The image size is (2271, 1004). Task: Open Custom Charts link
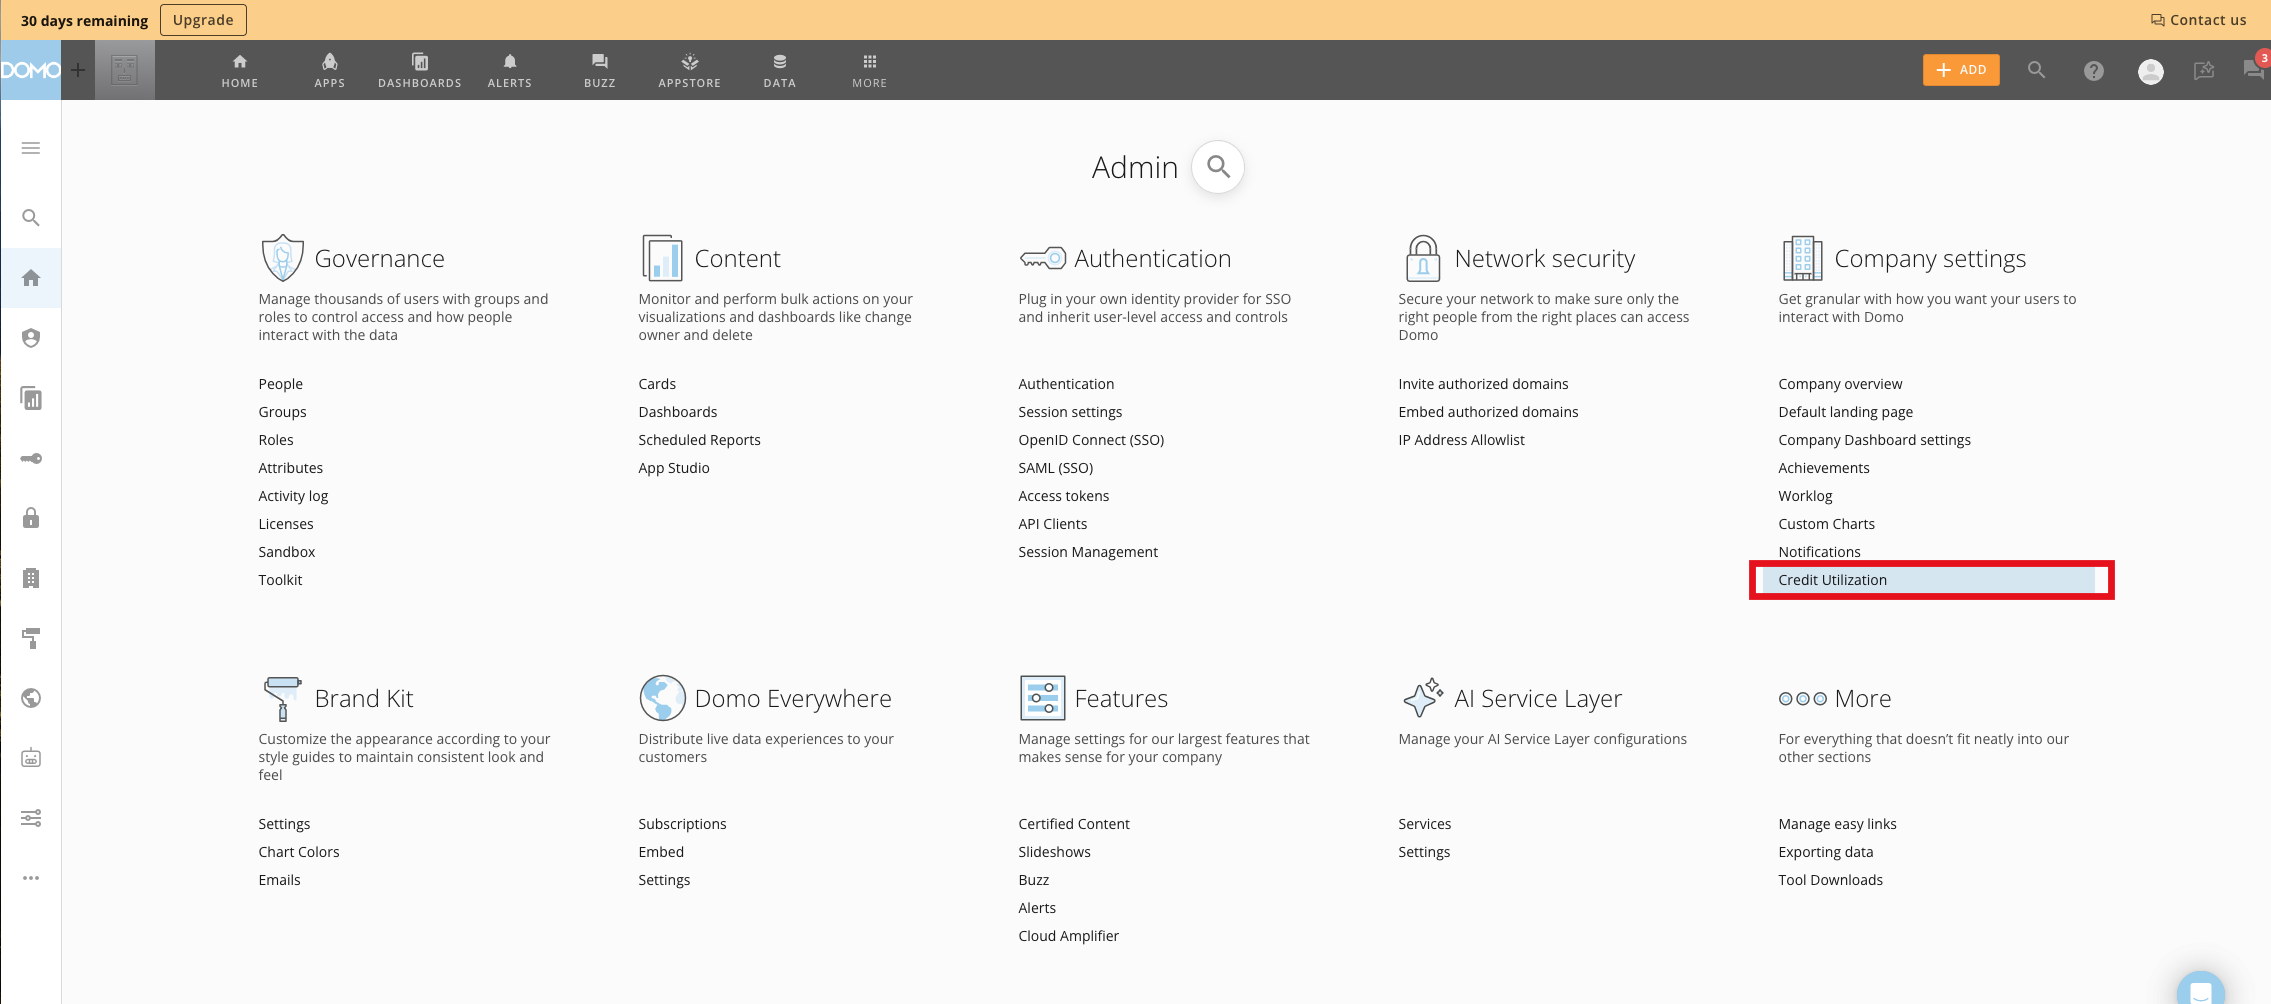click(x=1827, y=524)
